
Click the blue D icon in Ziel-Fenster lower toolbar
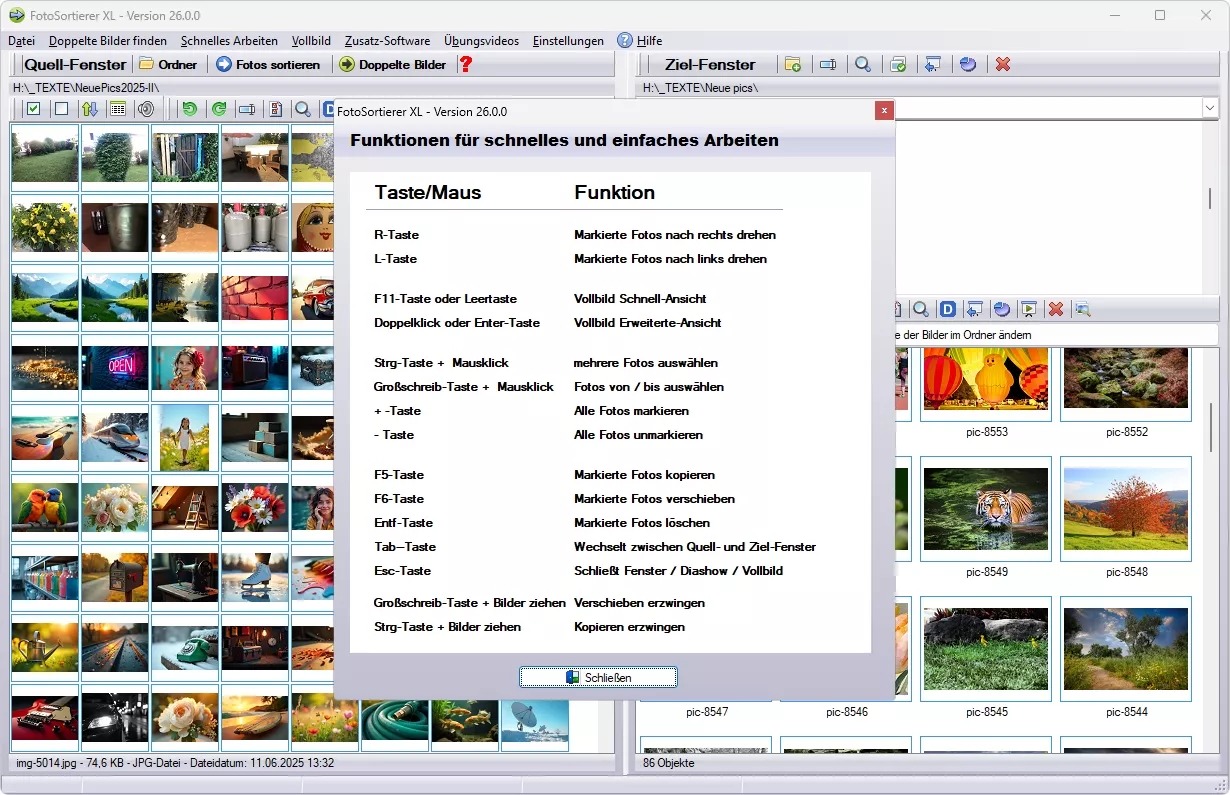(x=948, y=309)
